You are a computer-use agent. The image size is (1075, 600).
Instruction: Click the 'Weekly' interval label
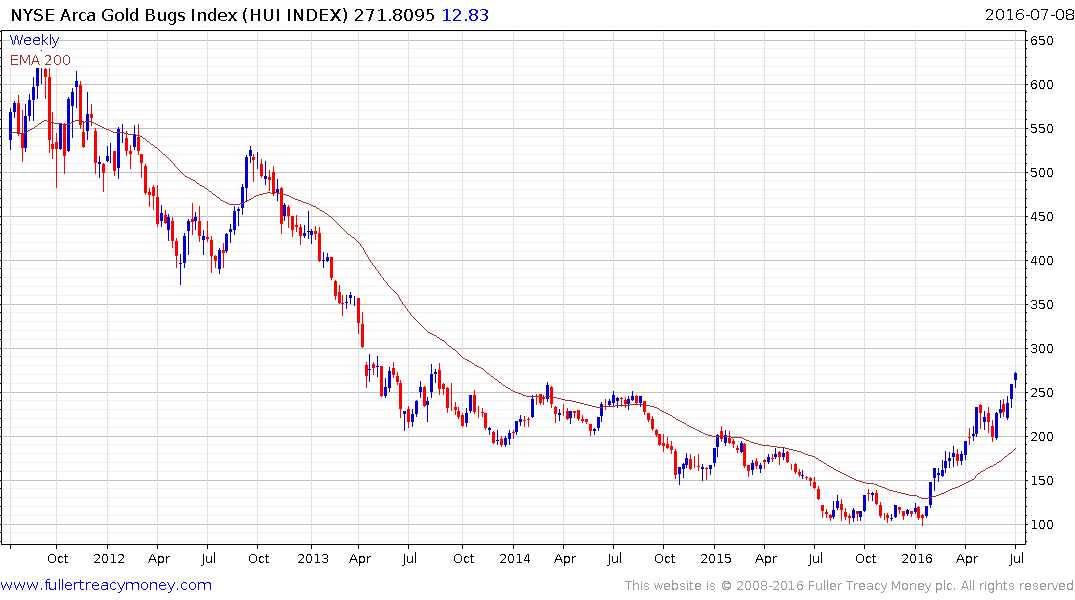34,40
